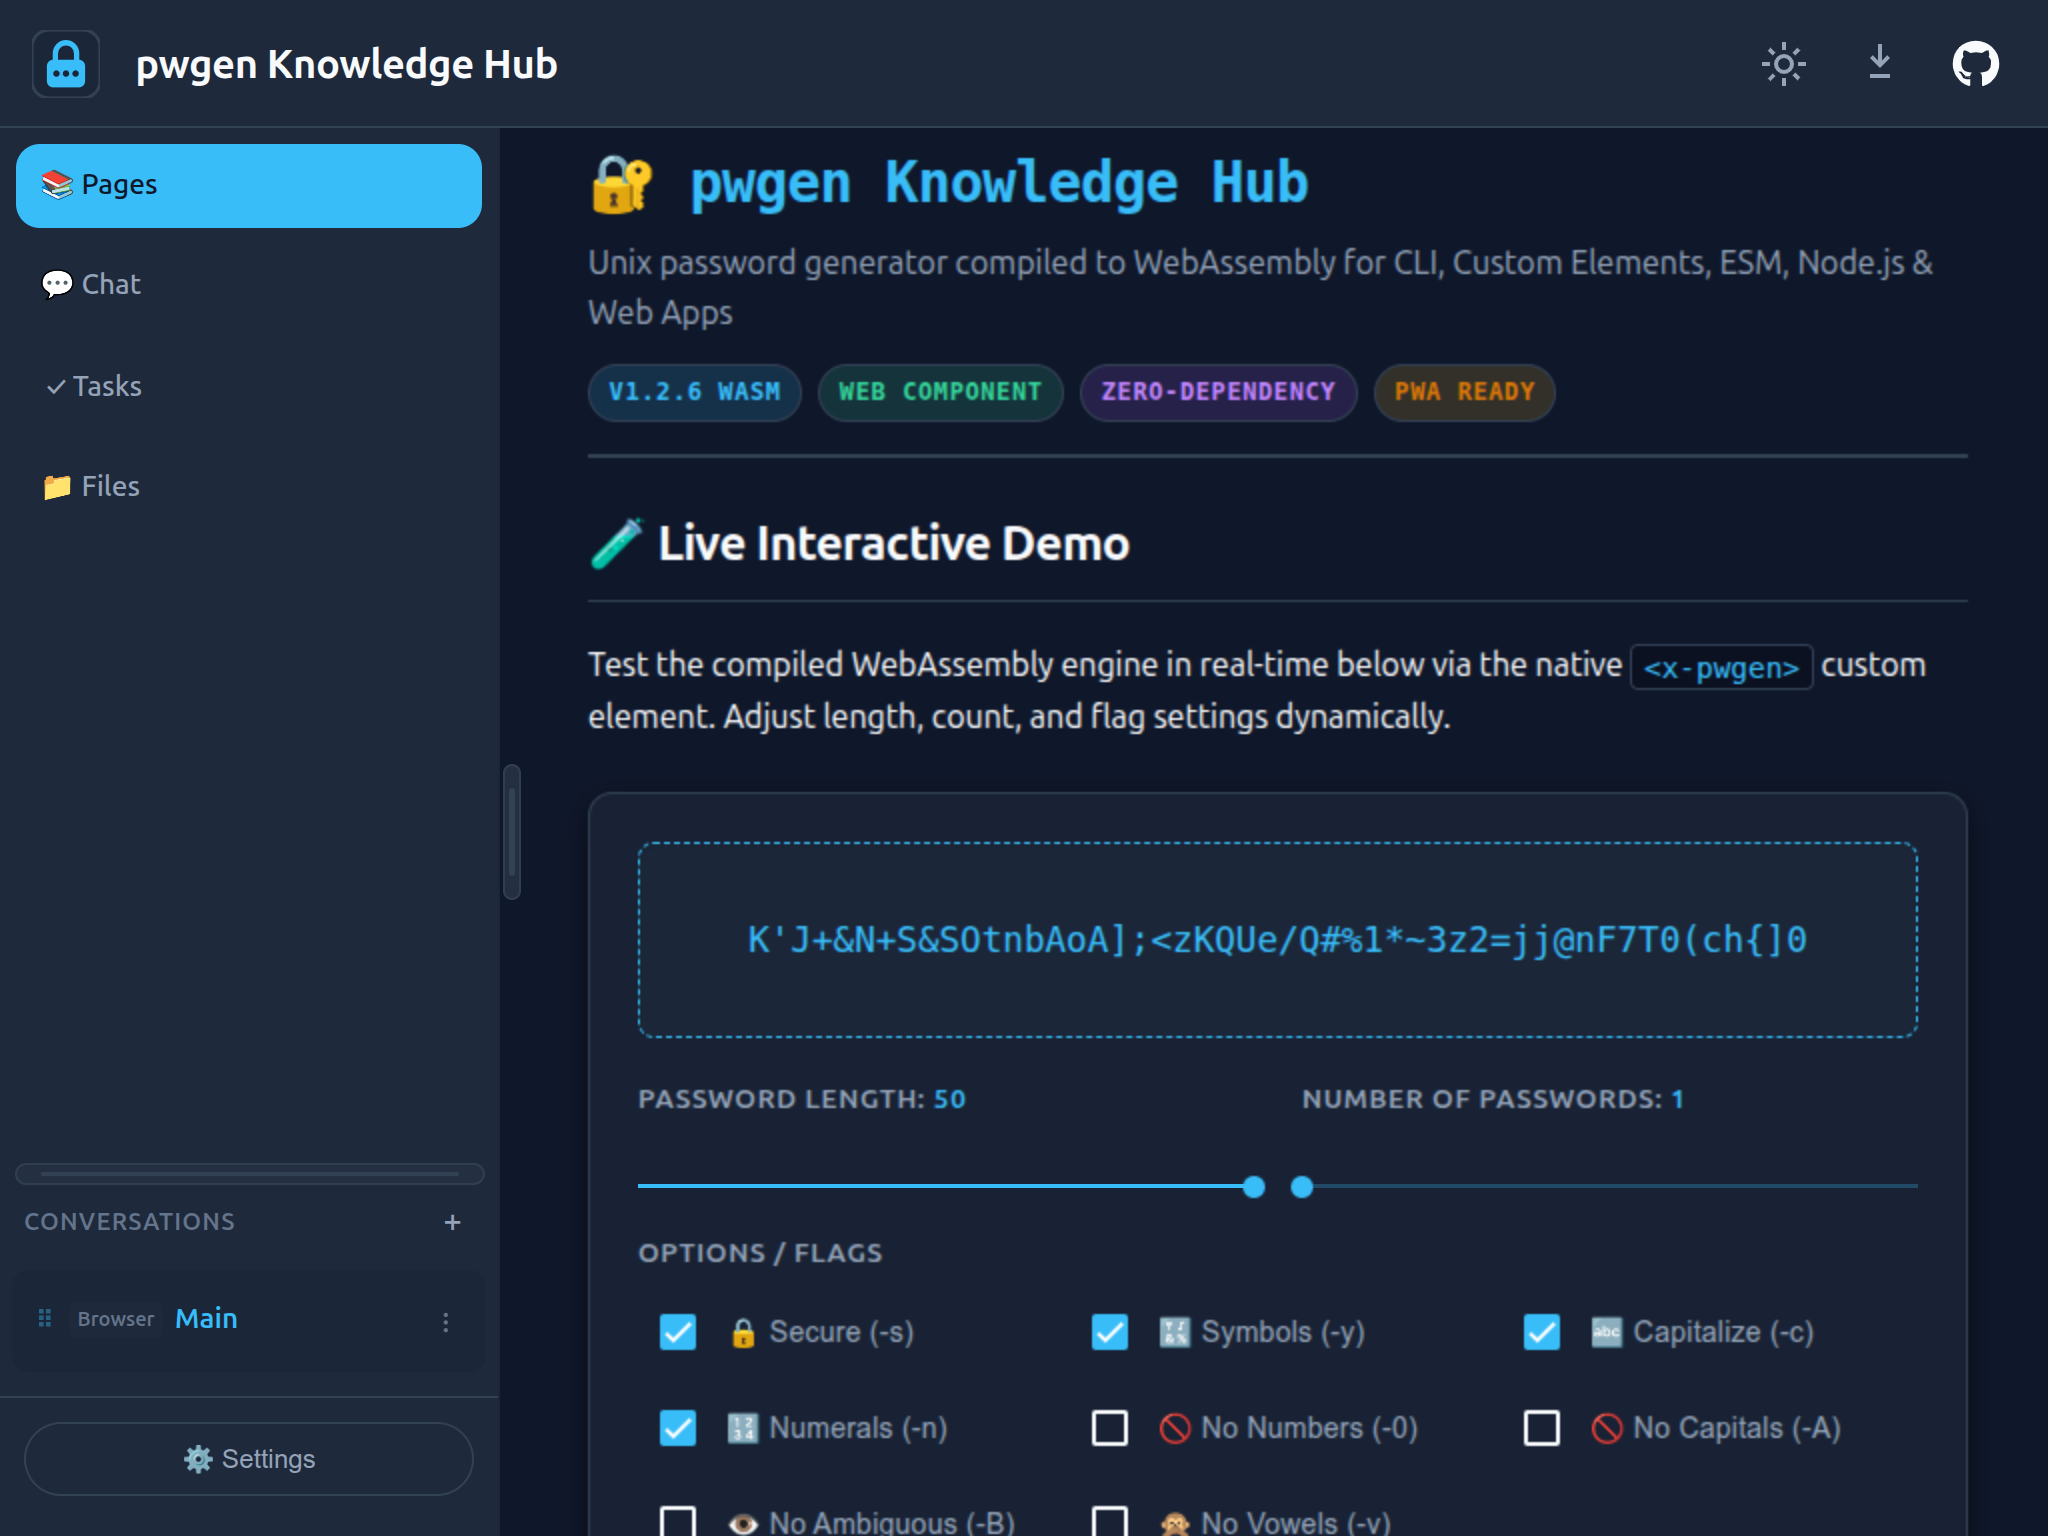Uncheck the Secure (-s) option

678,1332
